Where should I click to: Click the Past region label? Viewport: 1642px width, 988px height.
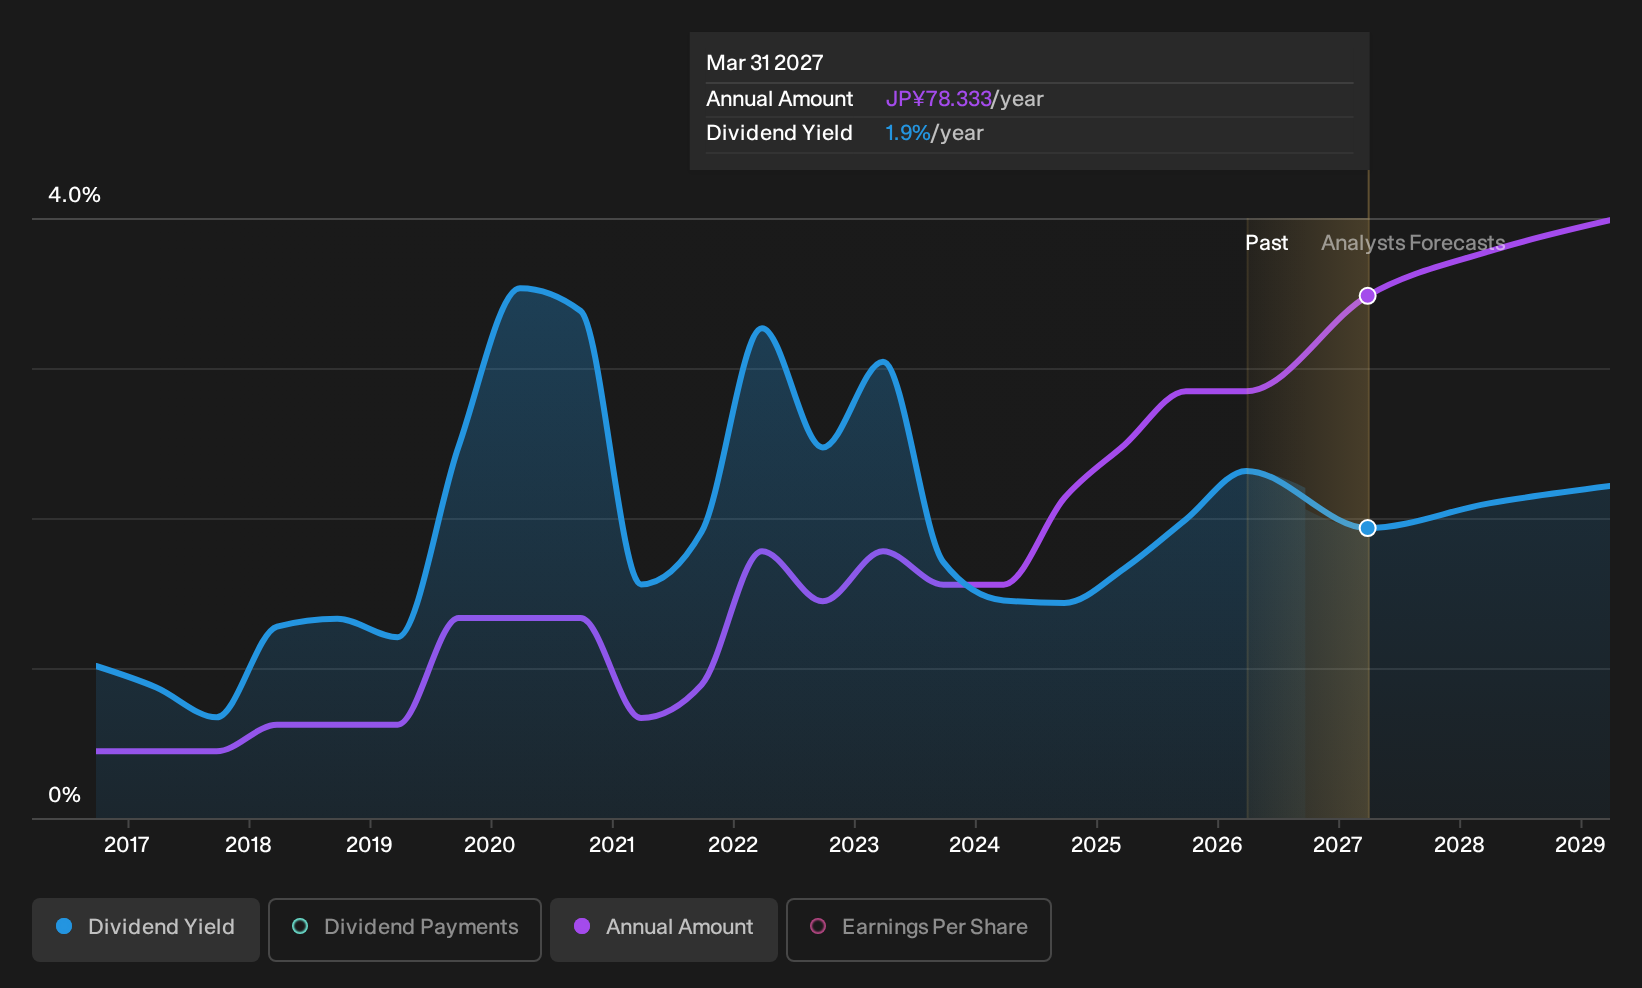point(1266,243)
